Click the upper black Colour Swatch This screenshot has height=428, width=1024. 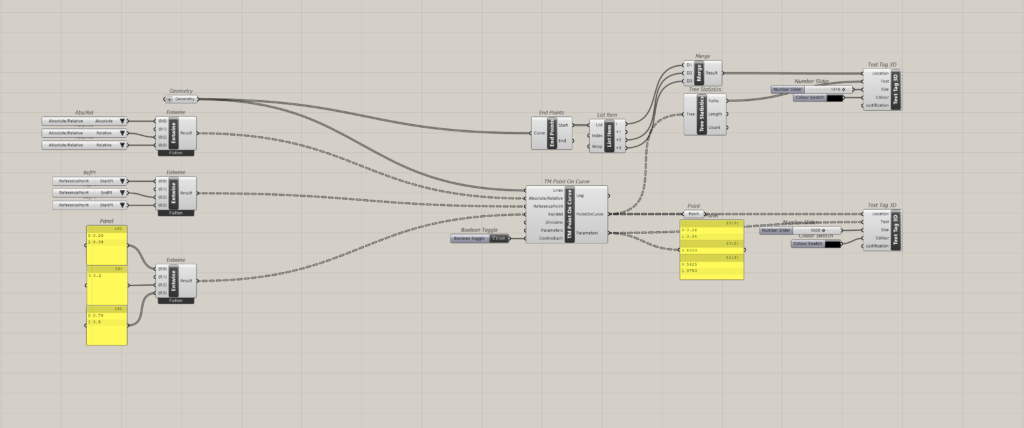(835, 98)
